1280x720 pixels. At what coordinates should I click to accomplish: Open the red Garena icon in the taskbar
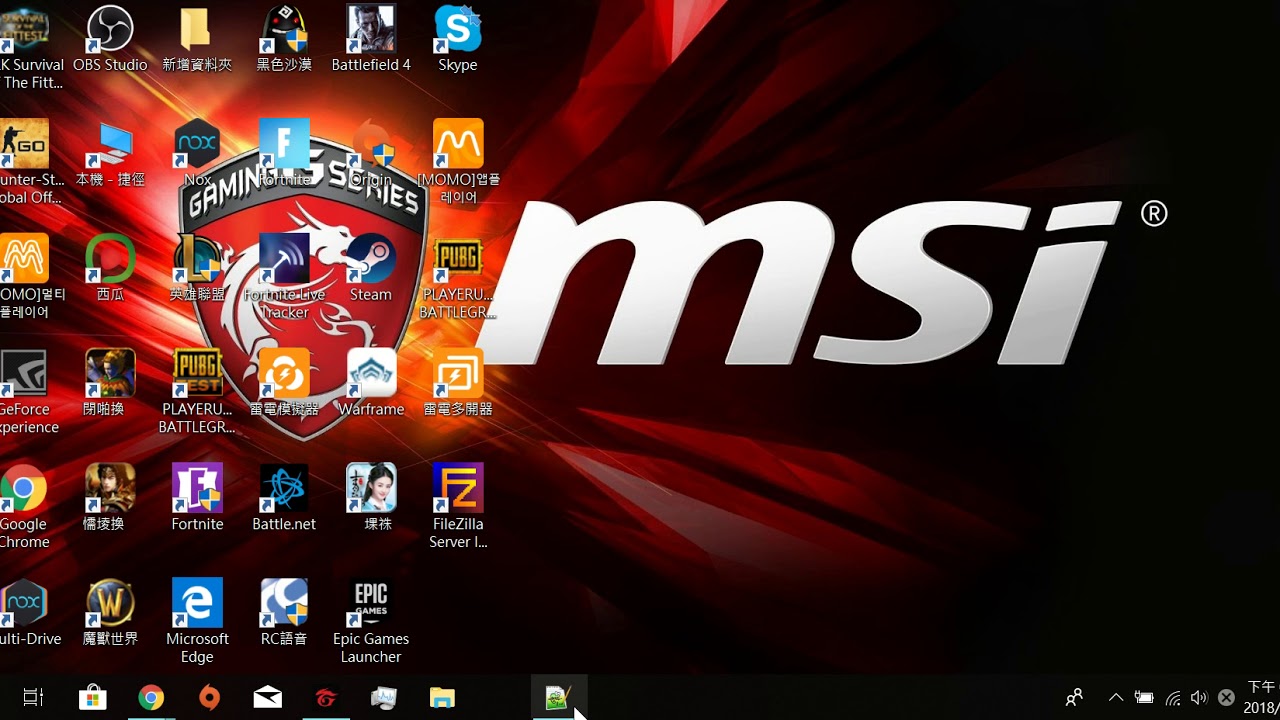[326, 698]
